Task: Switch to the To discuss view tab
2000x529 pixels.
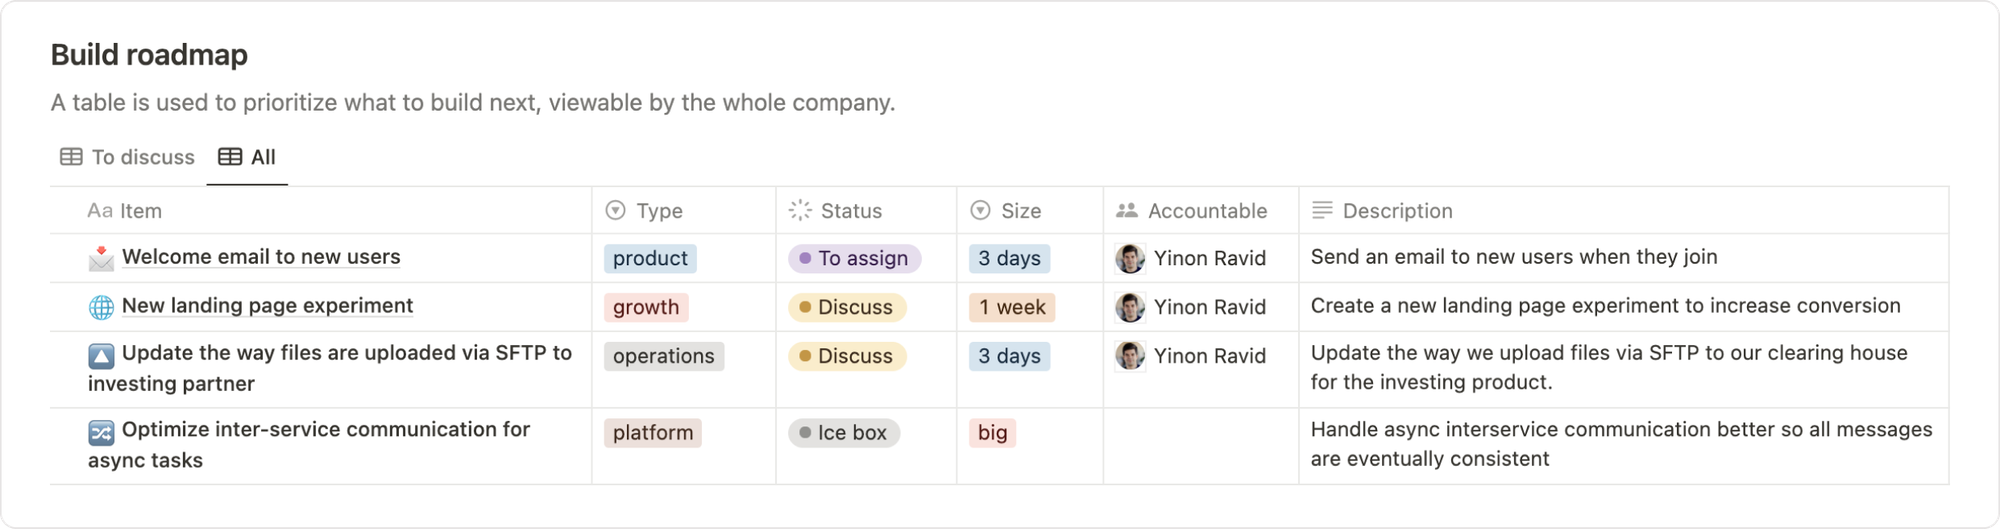Action: 127,157
